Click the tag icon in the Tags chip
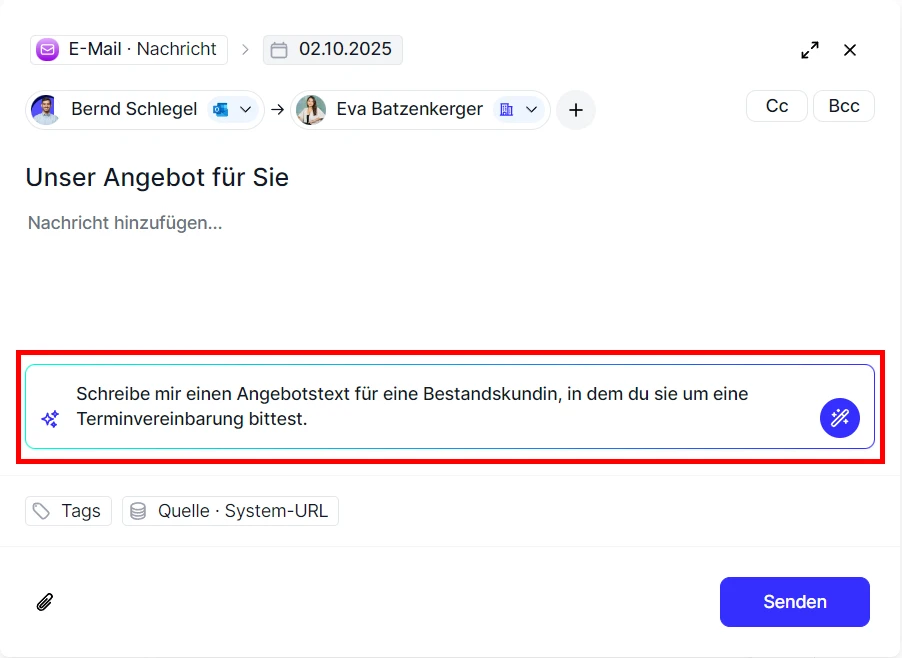Image resolution: width=902 pixels, height=658 pixels. tap(41, 511)
